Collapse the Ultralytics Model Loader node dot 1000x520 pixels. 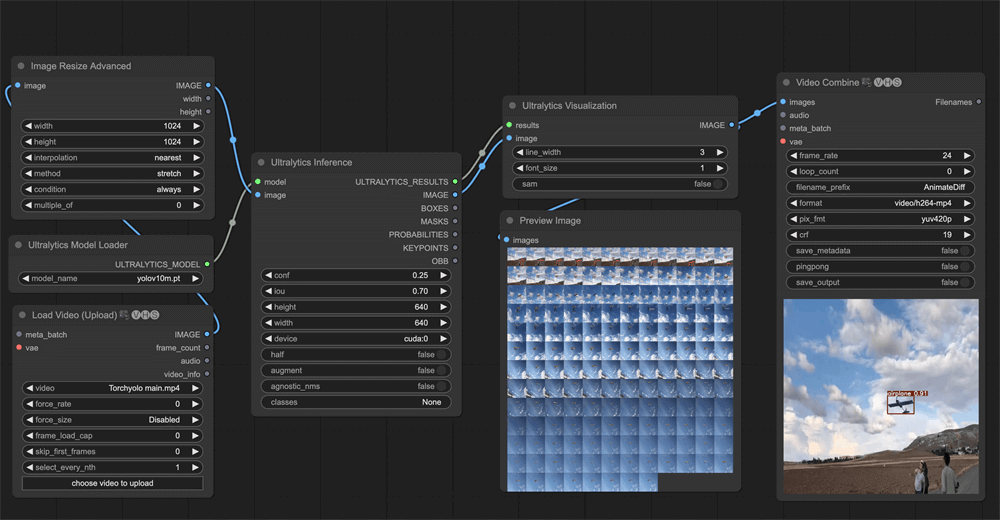click(18, 245)
